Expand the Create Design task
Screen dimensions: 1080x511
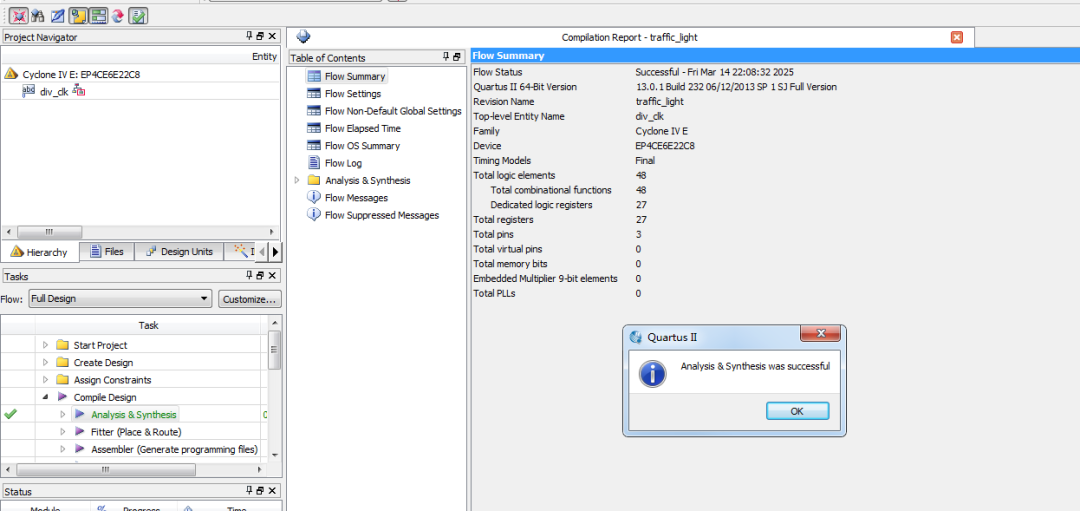45,362
